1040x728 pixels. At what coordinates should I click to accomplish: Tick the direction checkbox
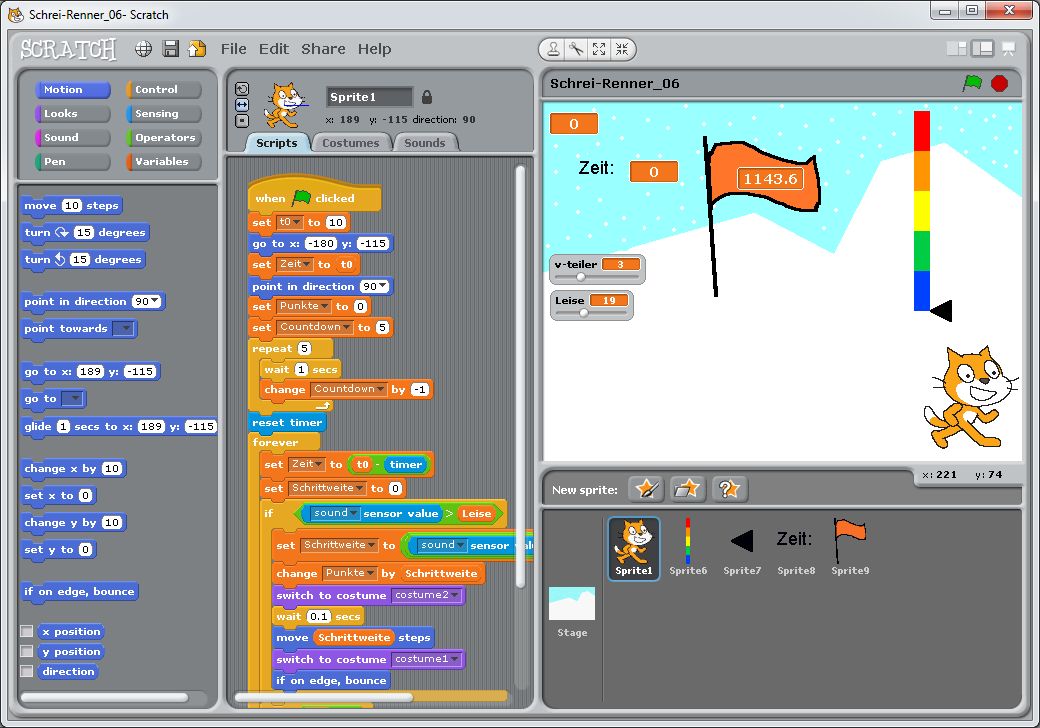[x=27, y=672]
